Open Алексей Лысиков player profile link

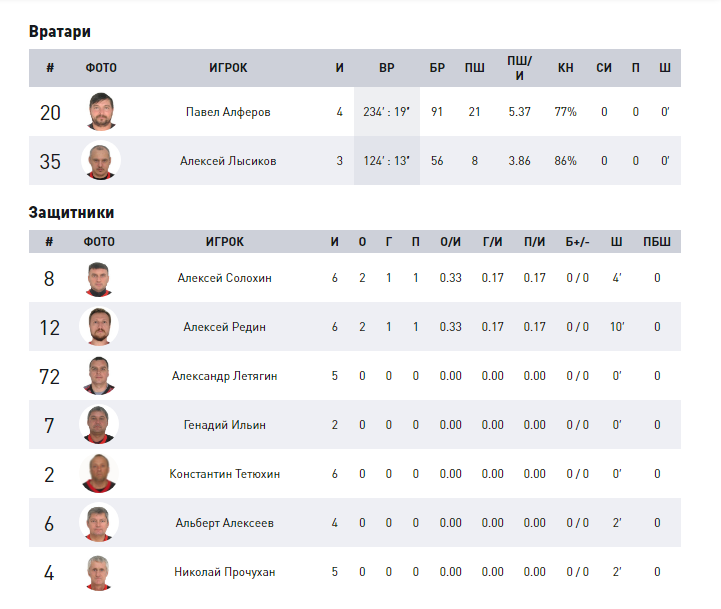[228, 161]
